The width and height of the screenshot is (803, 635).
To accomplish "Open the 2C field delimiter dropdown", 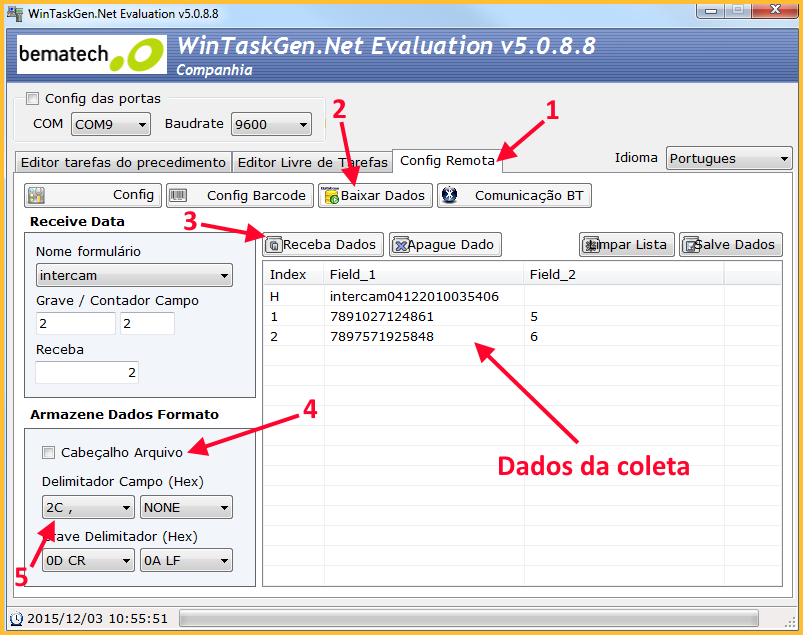I will (x=88, y=507).
